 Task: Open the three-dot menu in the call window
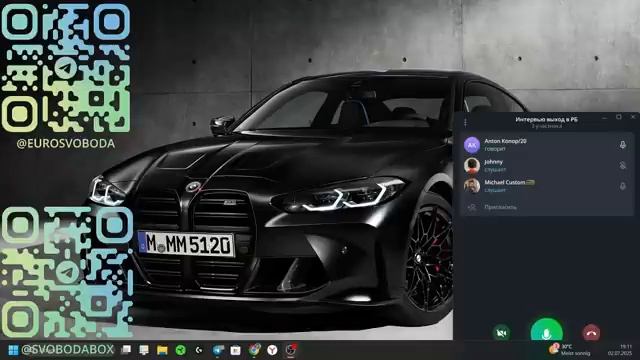(465, 122)
